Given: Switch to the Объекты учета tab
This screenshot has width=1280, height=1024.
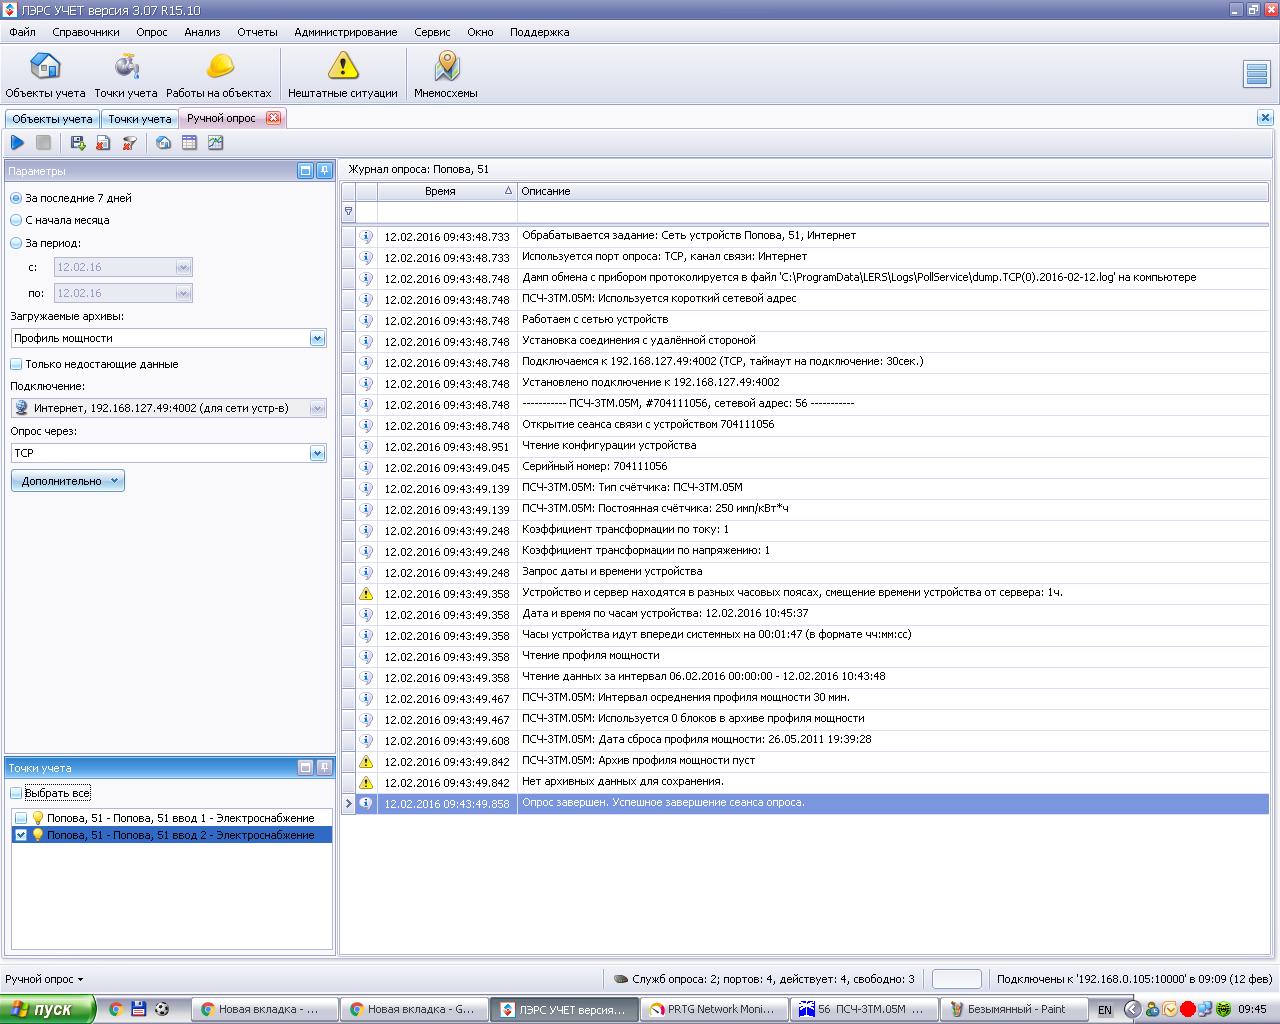Looking at the screenshot, I should (52, 119).
